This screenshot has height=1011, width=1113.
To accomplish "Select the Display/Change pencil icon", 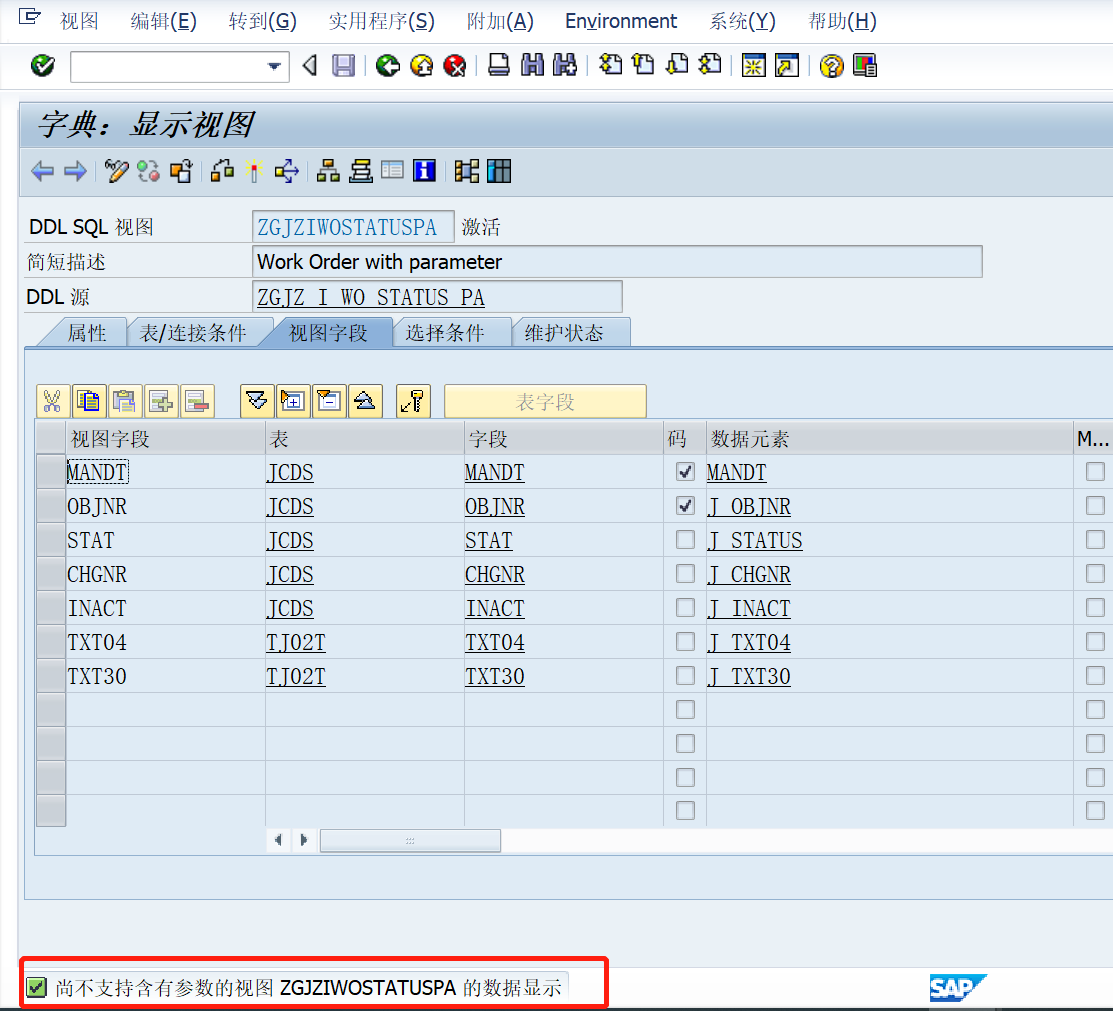I will point(117,171).
